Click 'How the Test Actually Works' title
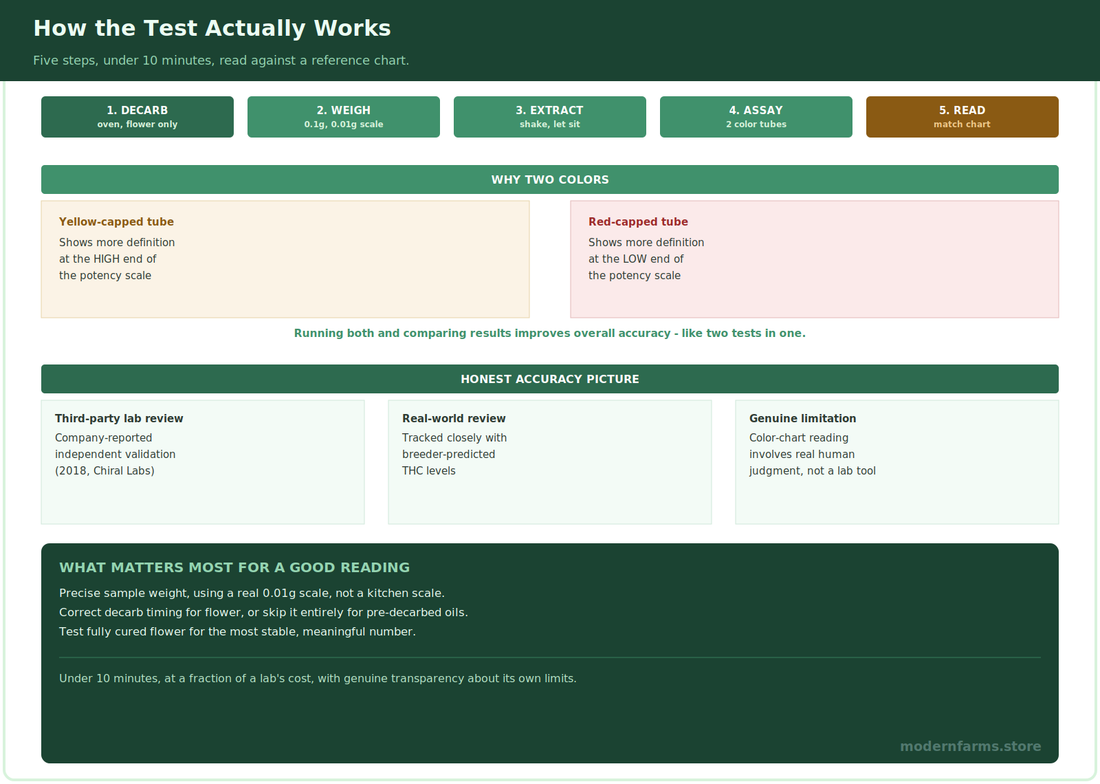 pyautogui.click(x=212, y=28)
